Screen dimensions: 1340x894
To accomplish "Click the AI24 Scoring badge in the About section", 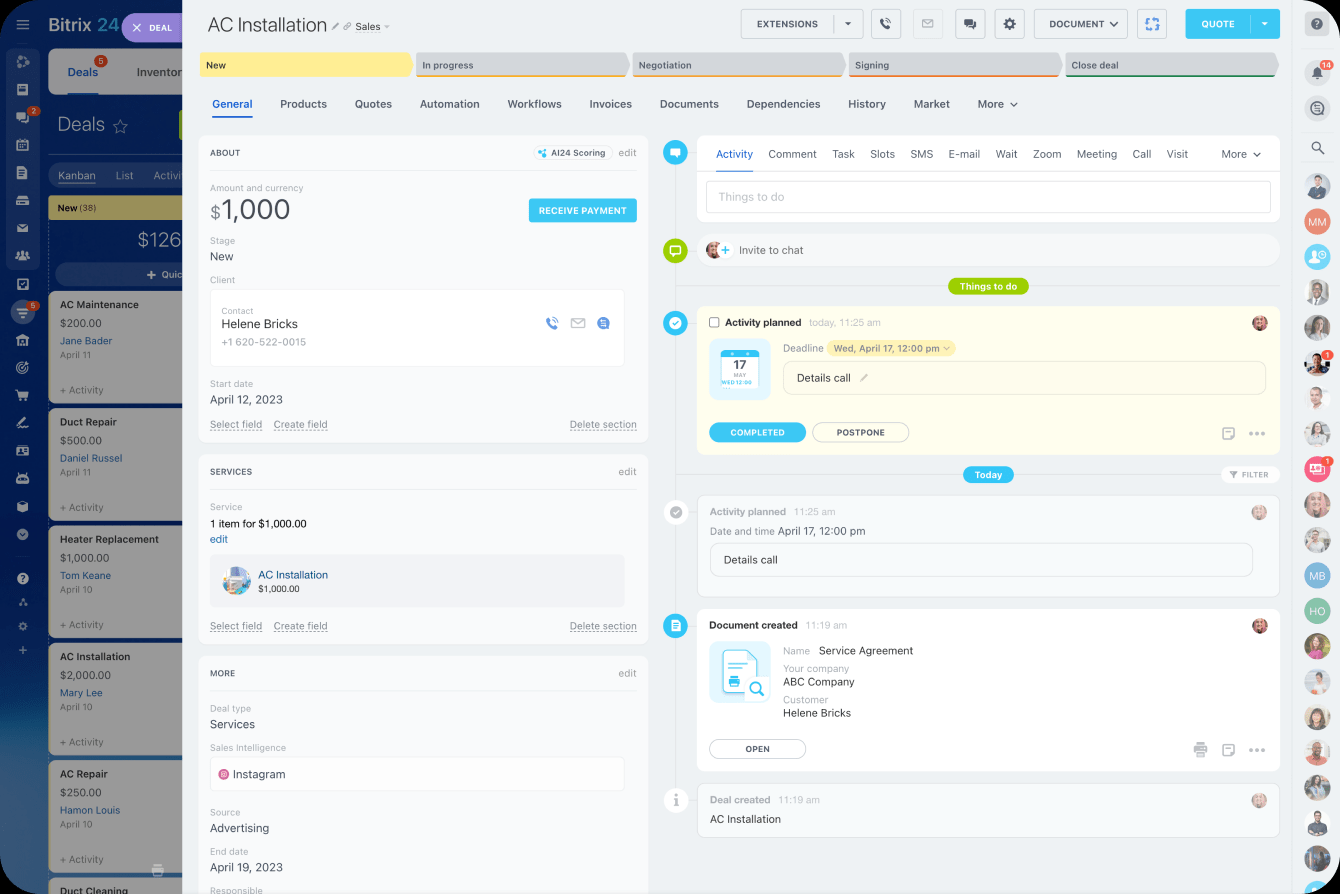I will coord(572,153).
